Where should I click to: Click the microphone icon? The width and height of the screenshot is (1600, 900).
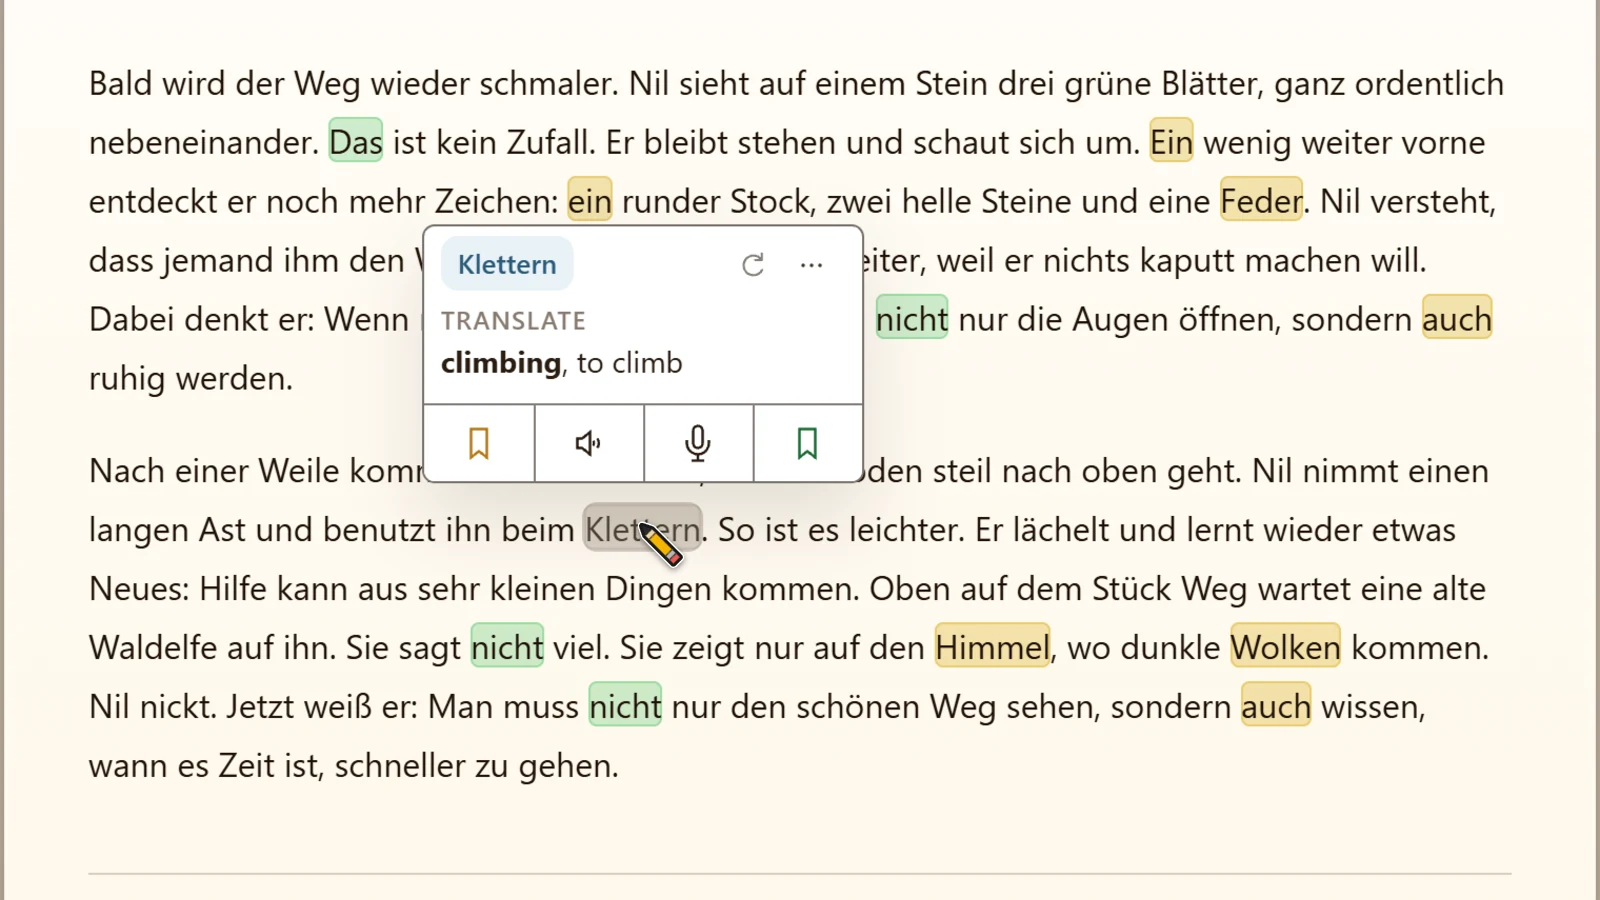pos(698,443)
